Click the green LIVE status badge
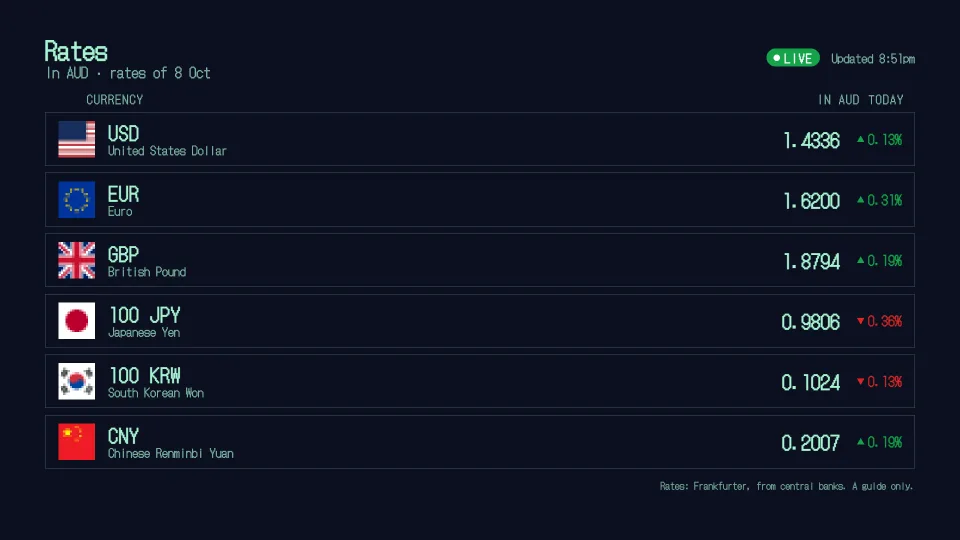Viewport: 960px width, 540px height. coord(793,58)
